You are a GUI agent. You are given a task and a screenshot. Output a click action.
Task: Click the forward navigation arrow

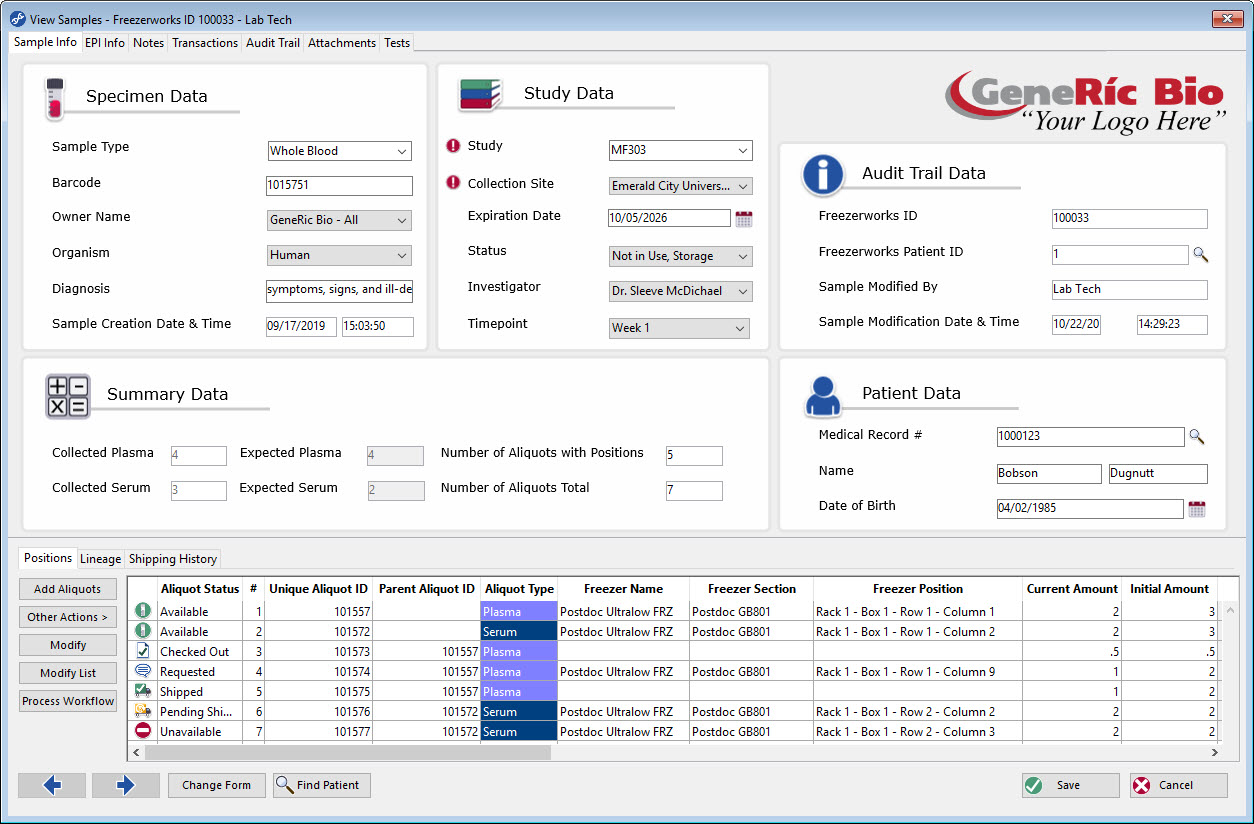125,785
